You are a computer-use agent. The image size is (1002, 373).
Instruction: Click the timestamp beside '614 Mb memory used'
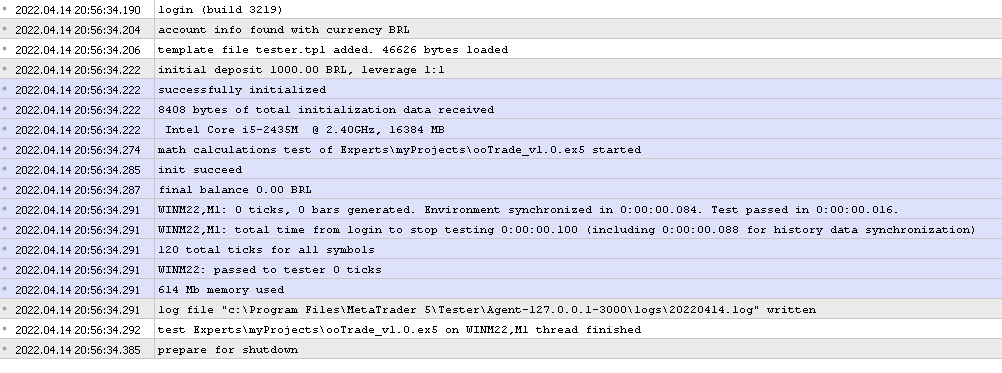tap(78, 290)
